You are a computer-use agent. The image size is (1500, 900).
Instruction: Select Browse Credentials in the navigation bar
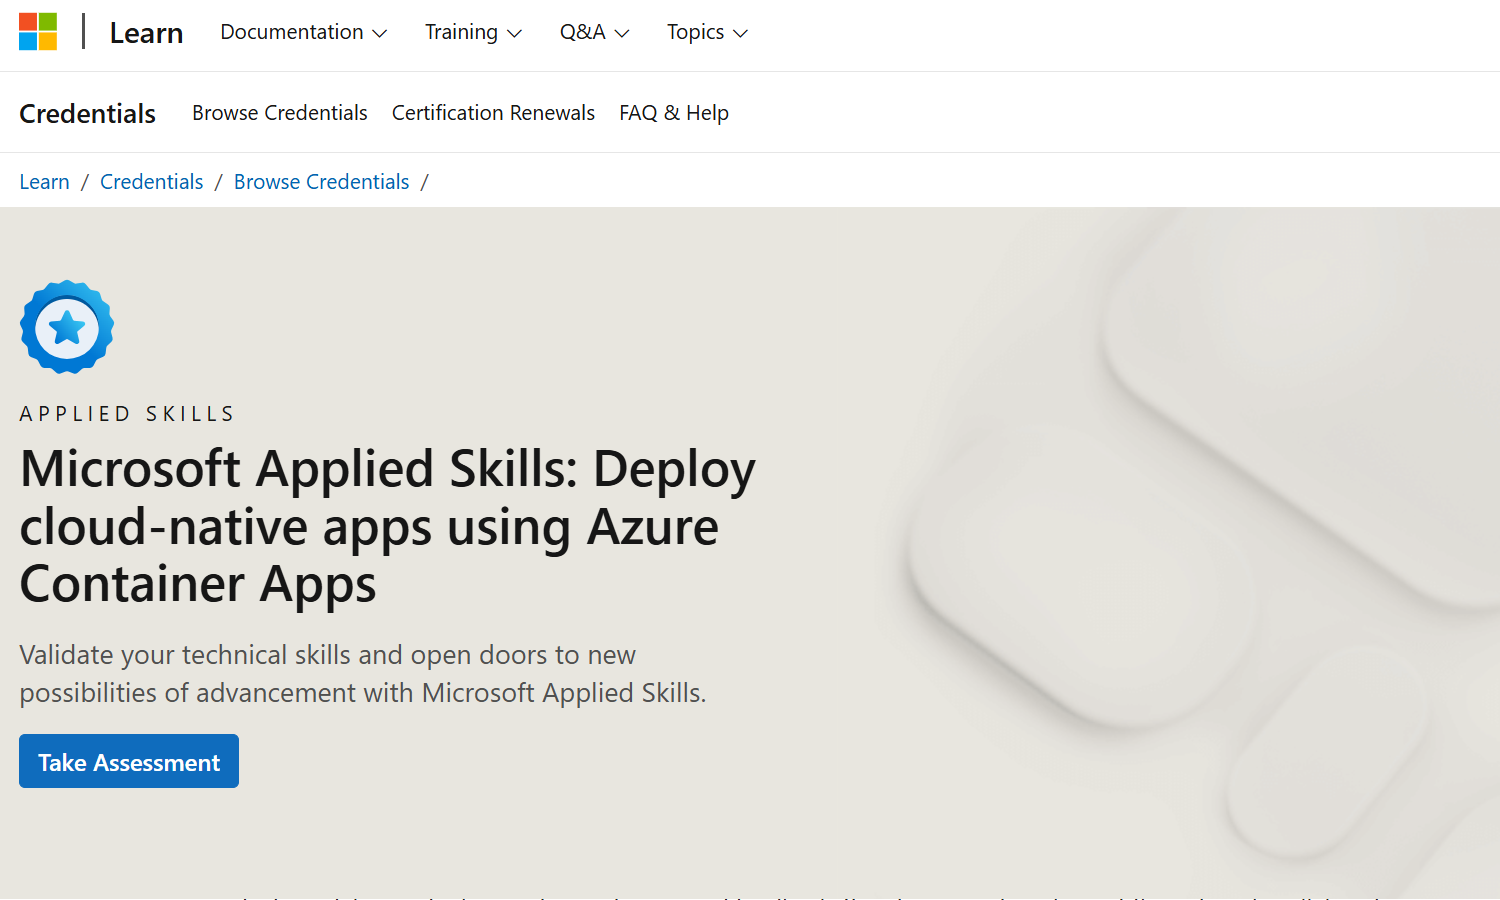coord(280,113)
